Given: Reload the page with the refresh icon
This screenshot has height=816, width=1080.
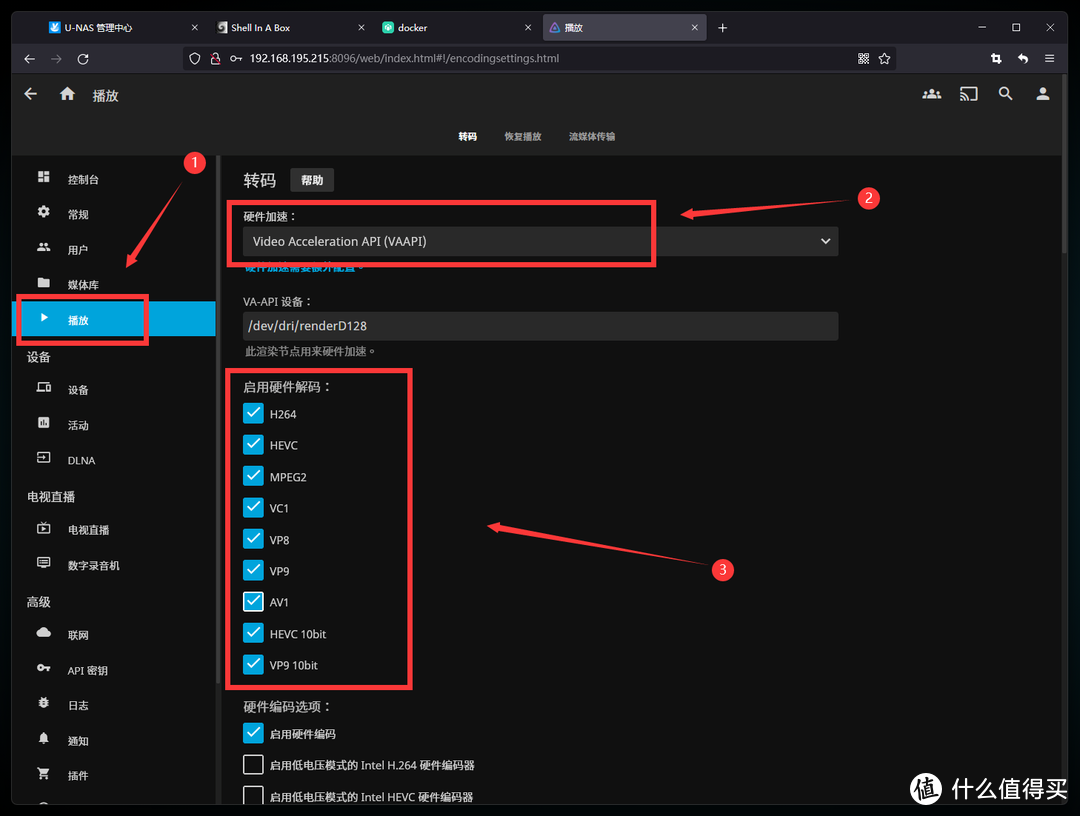Looking at the screenshot, I should click(83, 59).
